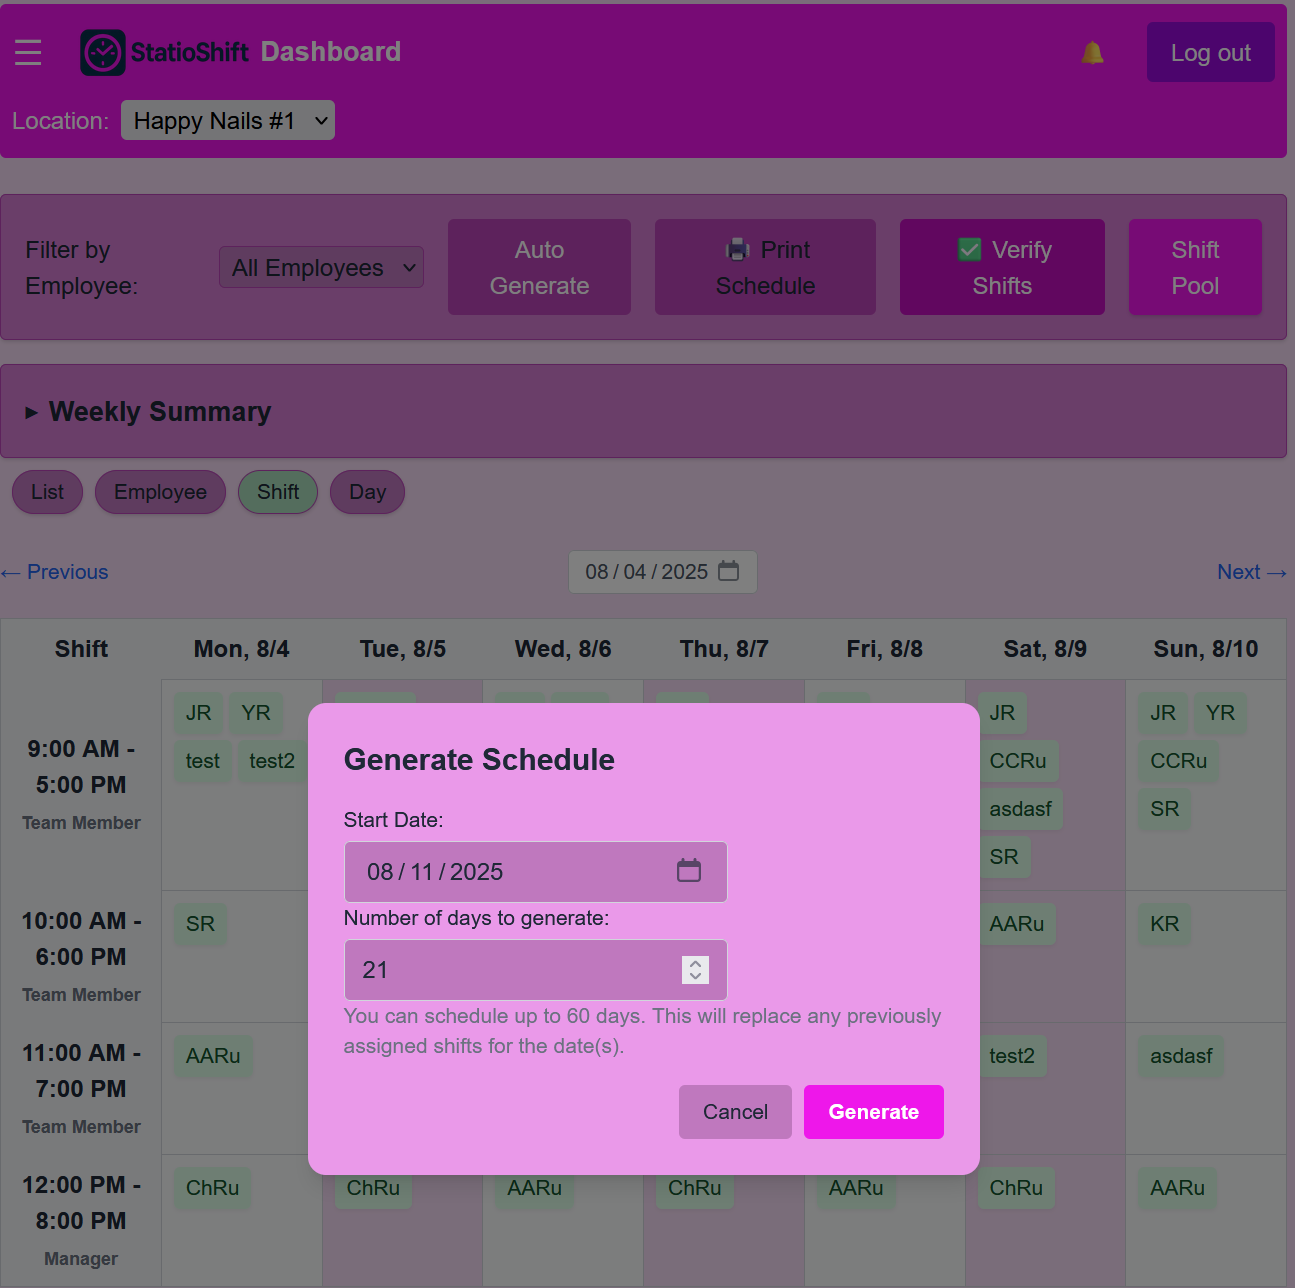Cancel the Generate Schedule dialog
The image size is (1295, 1288).
click(x=735, y=1112)
